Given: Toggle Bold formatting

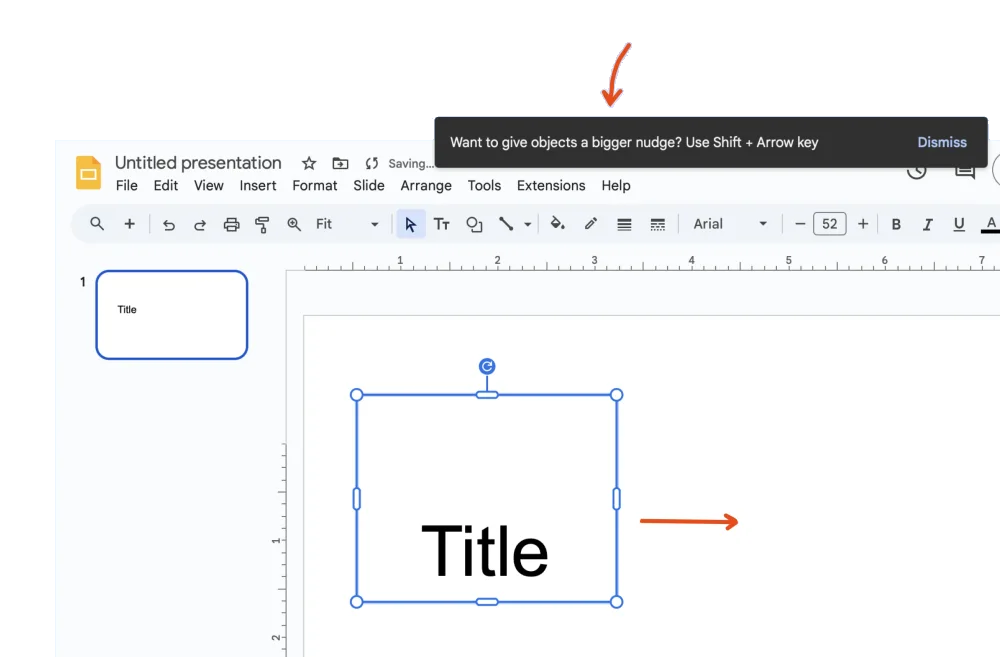Looking at the screenshot, I should pos(896,225).
